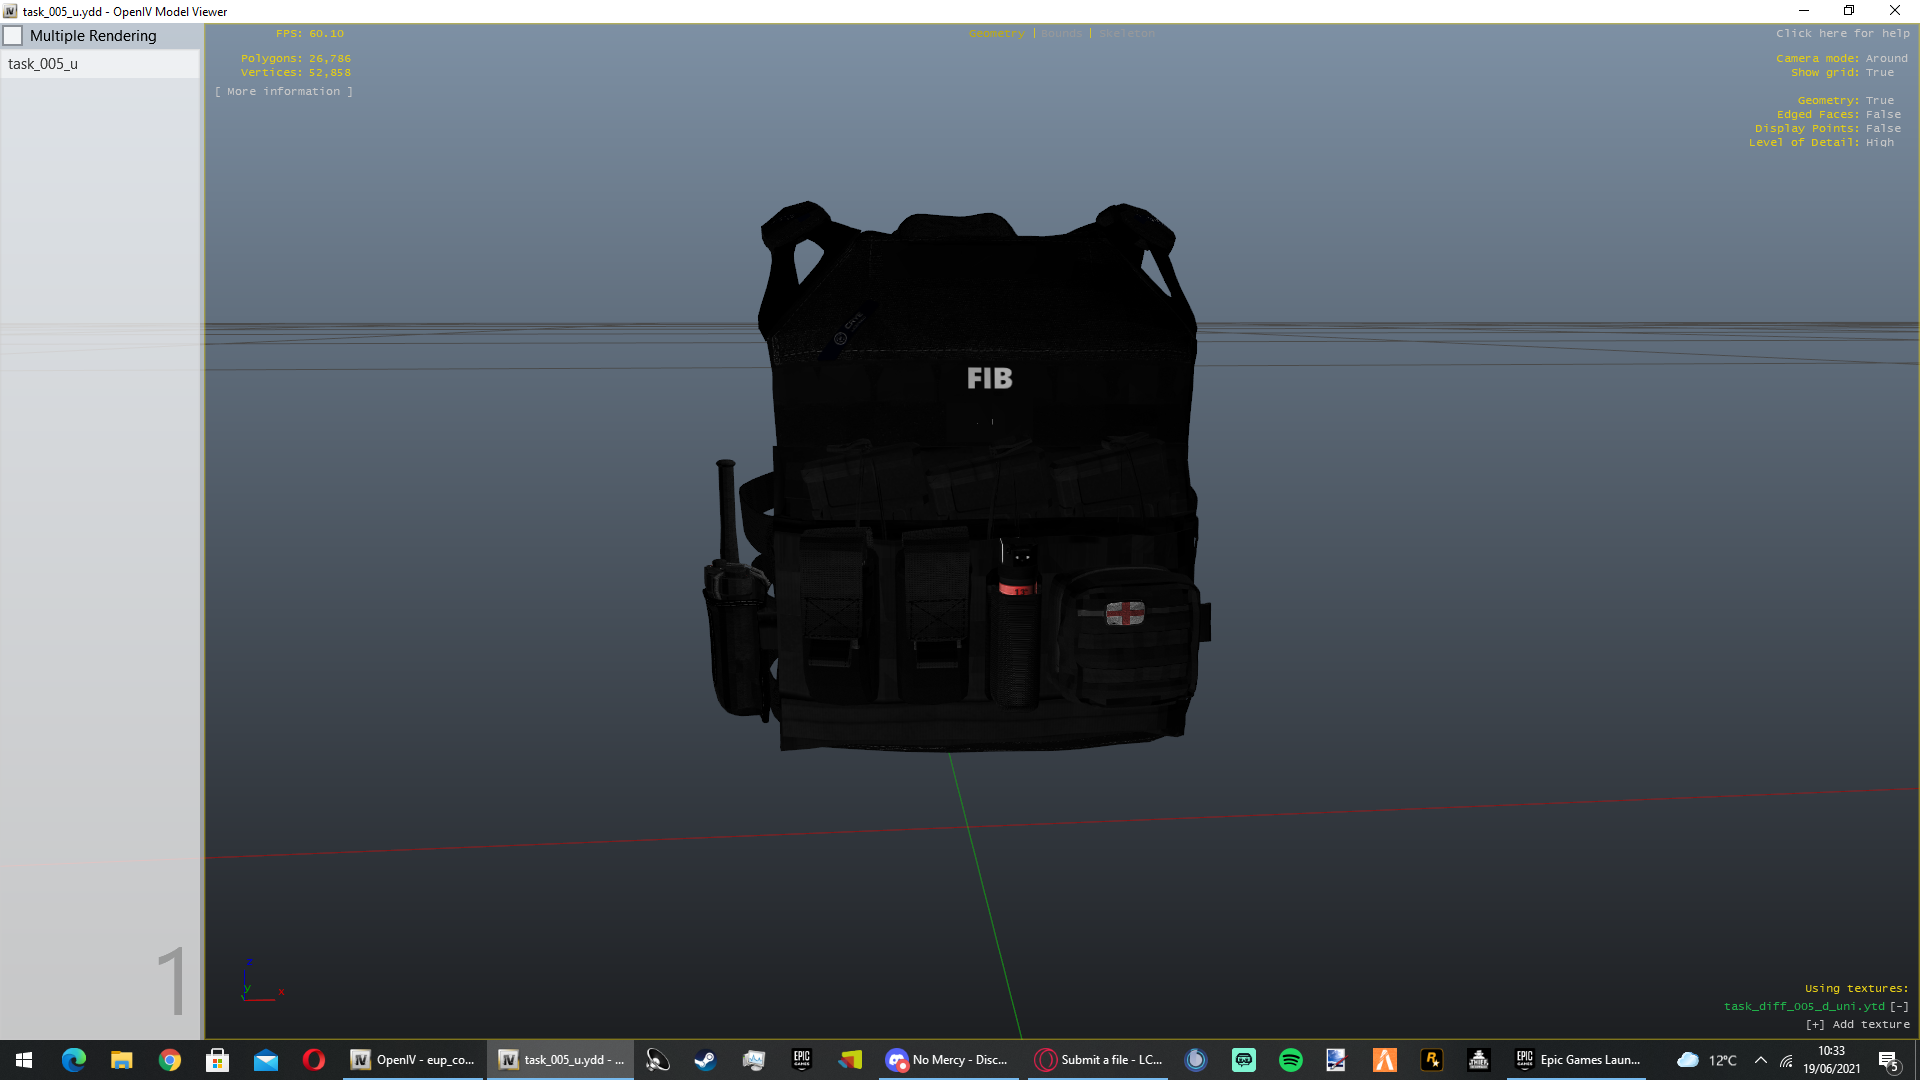Open Epic Games Launcher taskbar window
Viewport: 1920px width, 1080px height.
[1578, 1060]
